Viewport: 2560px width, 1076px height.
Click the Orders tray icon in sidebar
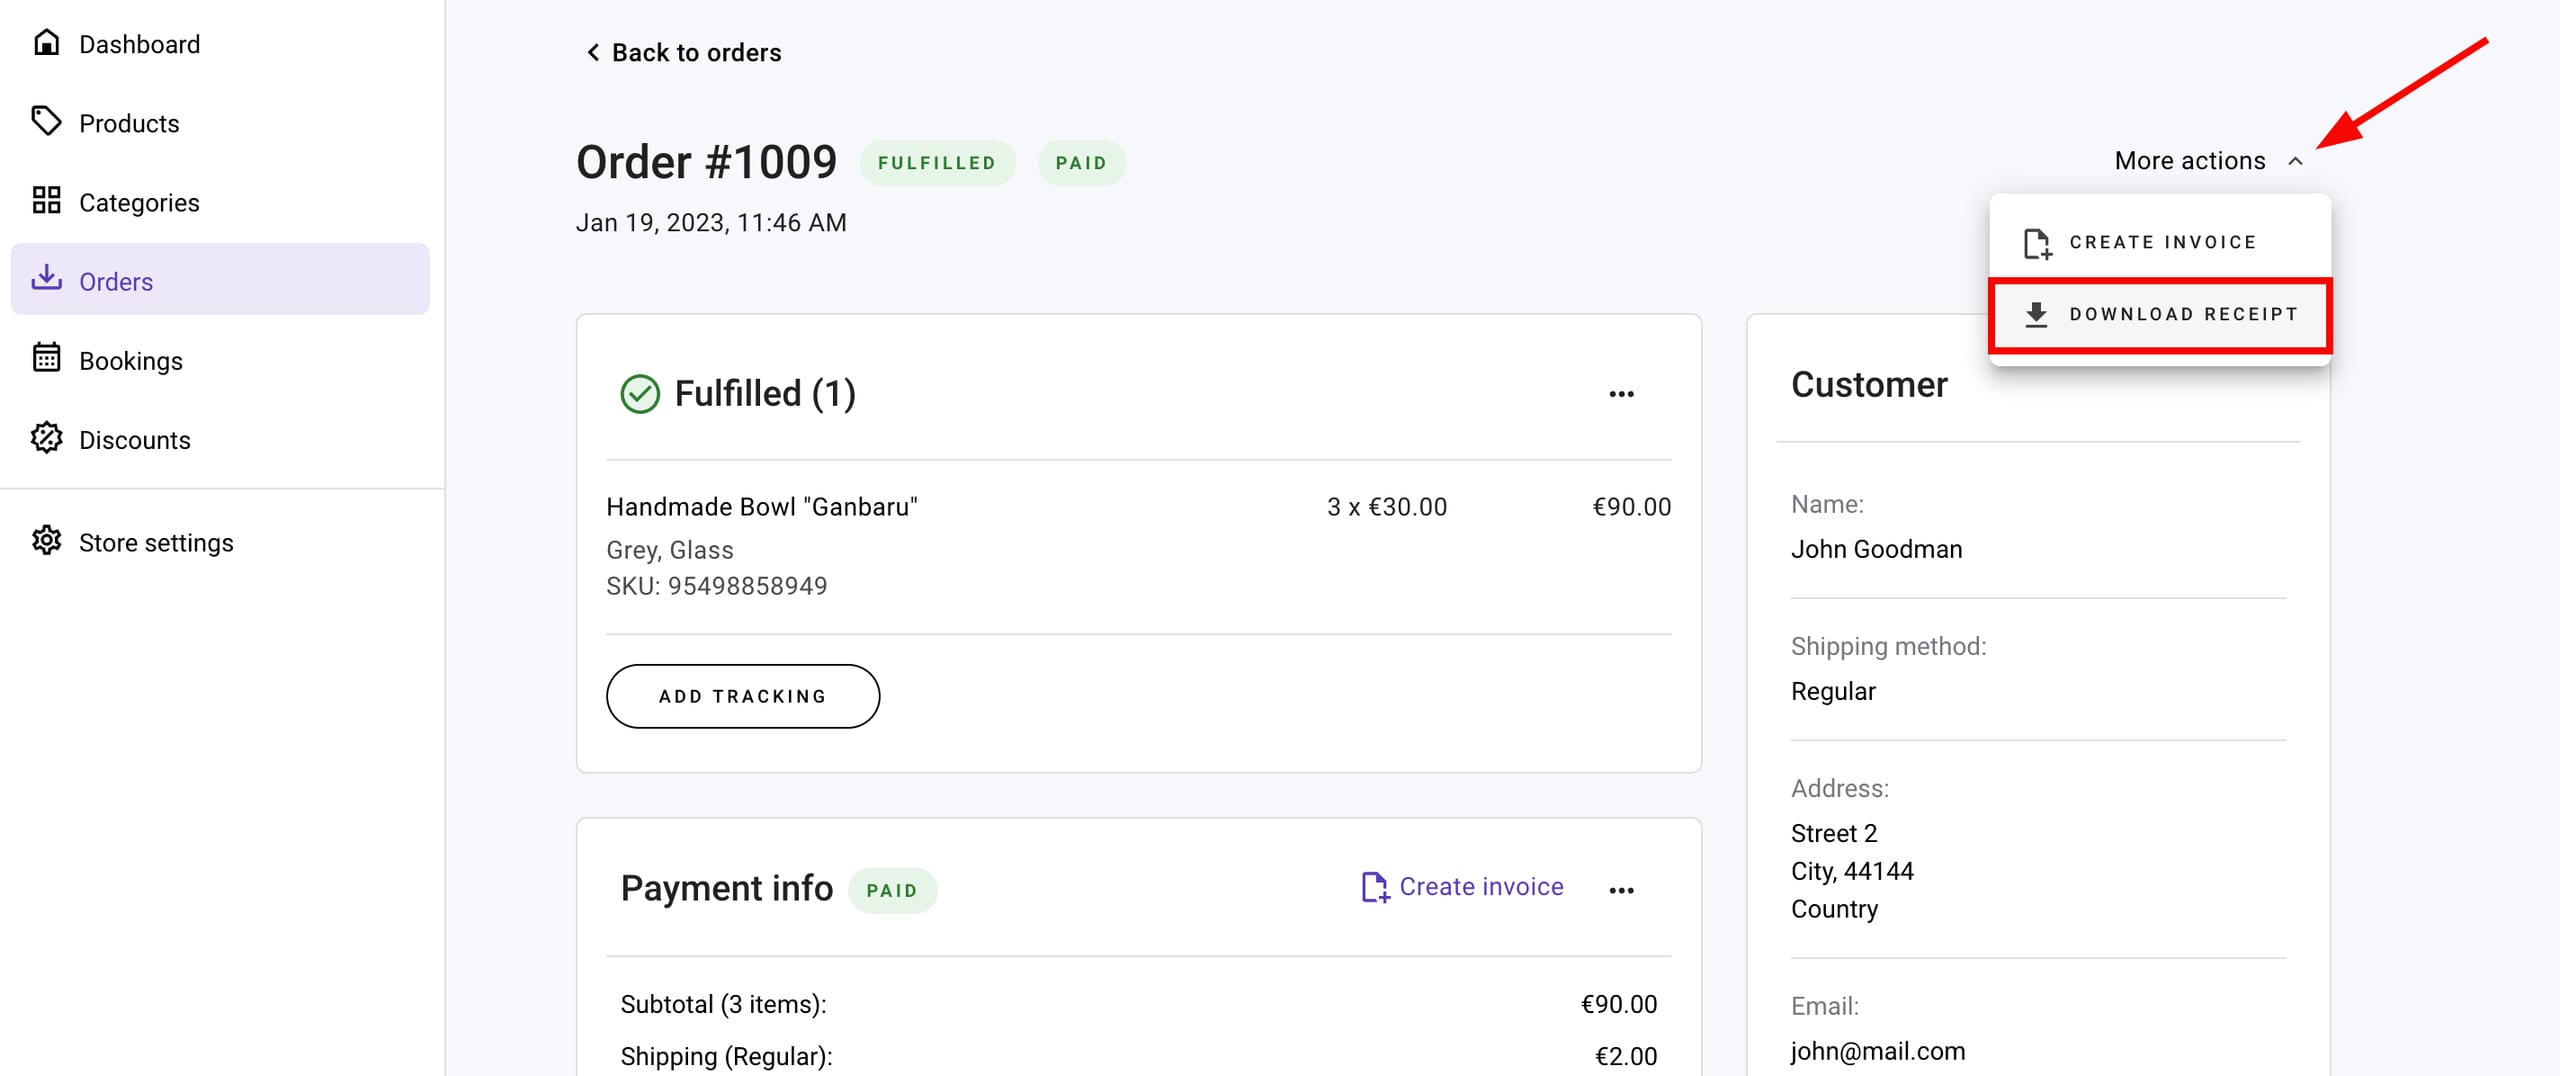click(x=46, y=279)
